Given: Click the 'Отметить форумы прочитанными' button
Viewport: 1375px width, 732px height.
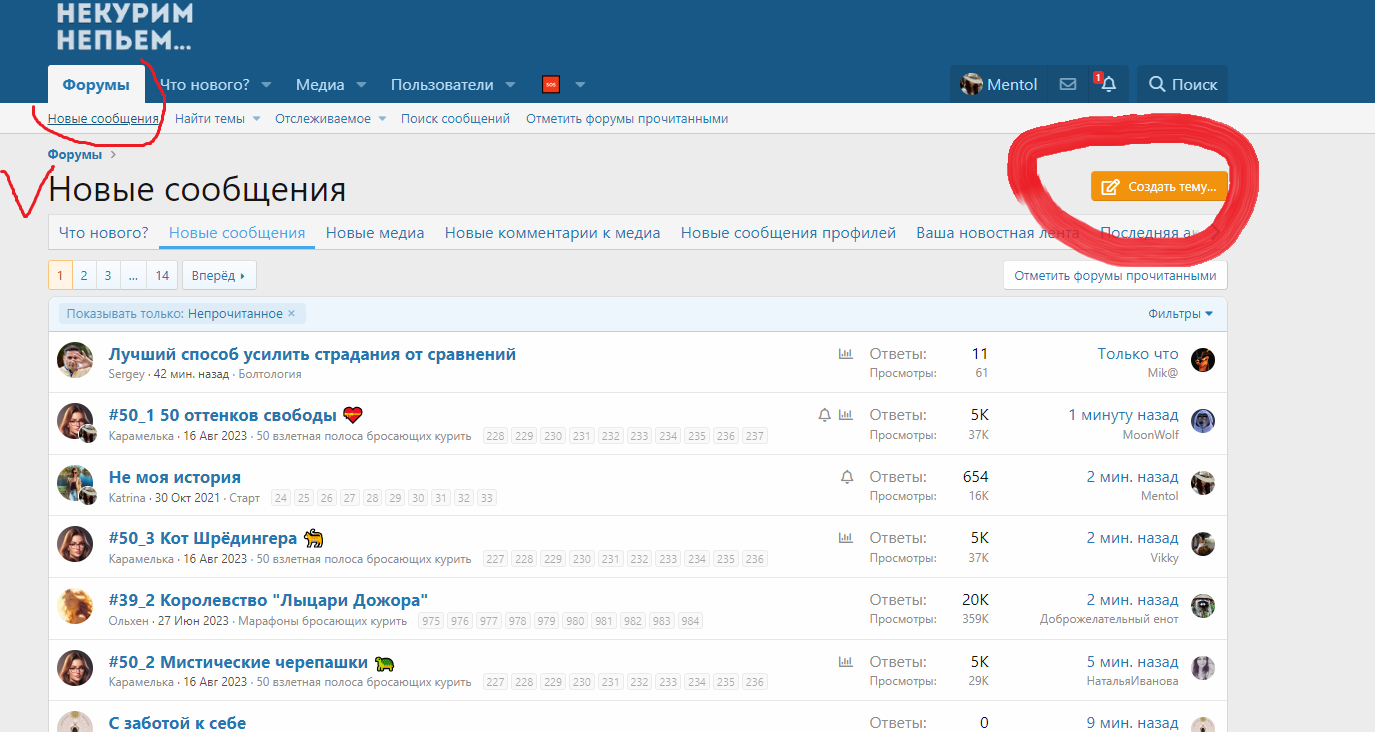Looking at the screenshot, I should click(x=1115, y=276).
